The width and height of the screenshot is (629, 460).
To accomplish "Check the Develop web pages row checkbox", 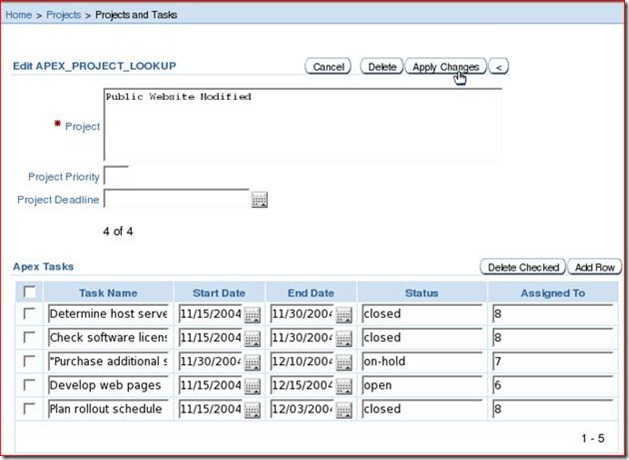I will tap(29, 385).
